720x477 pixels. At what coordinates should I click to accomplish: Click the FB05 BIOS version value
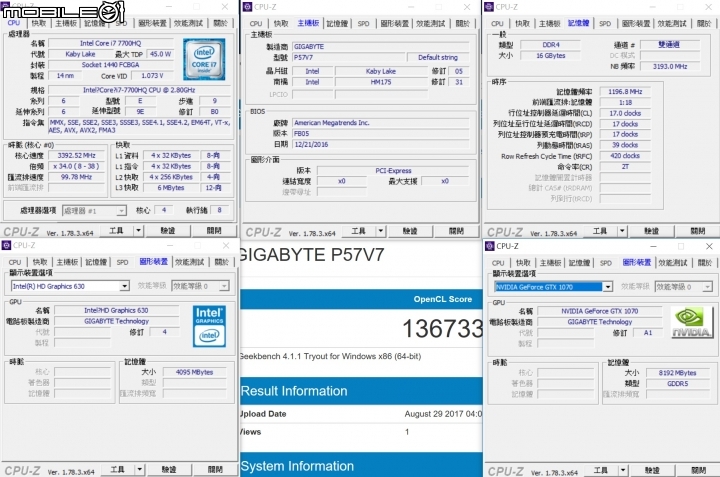381,134
